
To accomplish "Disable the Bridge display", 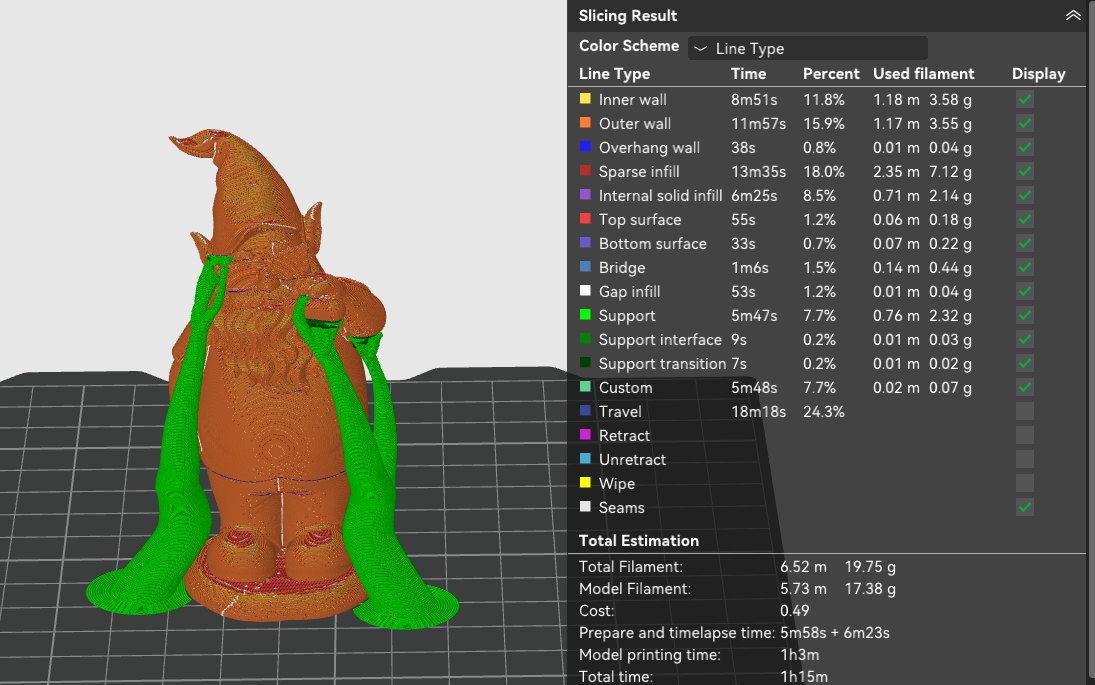I will [x=1024, y=267].
